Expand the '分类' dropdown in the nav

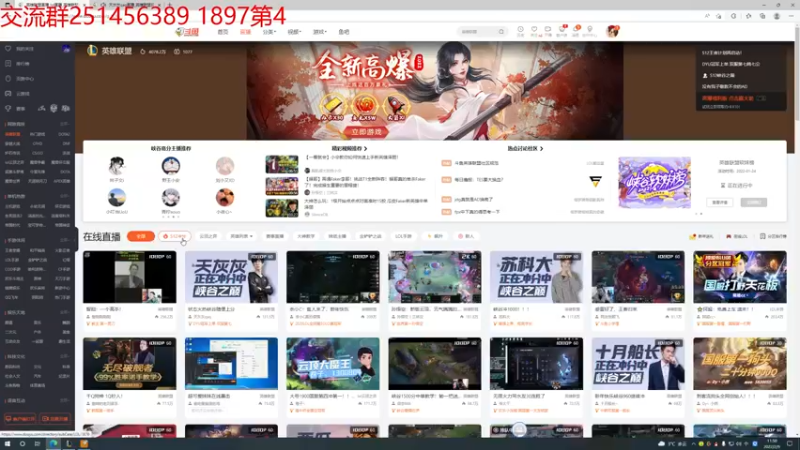pyautogui.click(x=269, y=32)
